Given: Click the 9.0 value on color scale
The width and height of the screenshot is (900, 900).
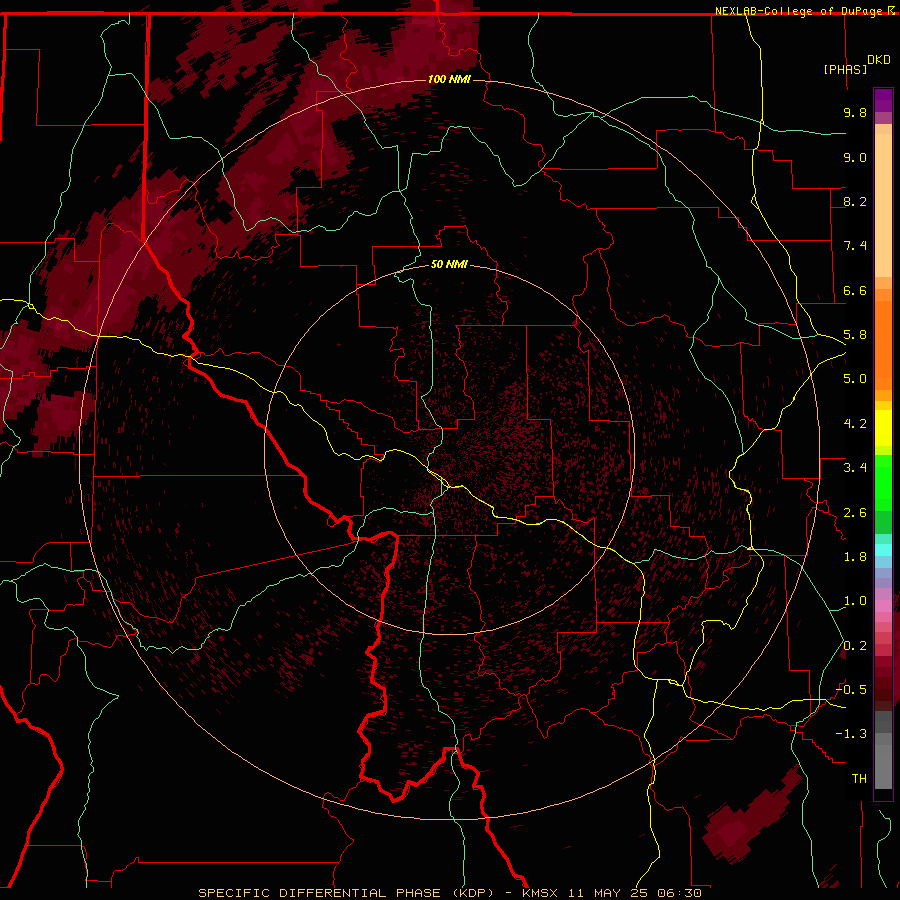Looking at the screenshot, I should click(855, 157).
